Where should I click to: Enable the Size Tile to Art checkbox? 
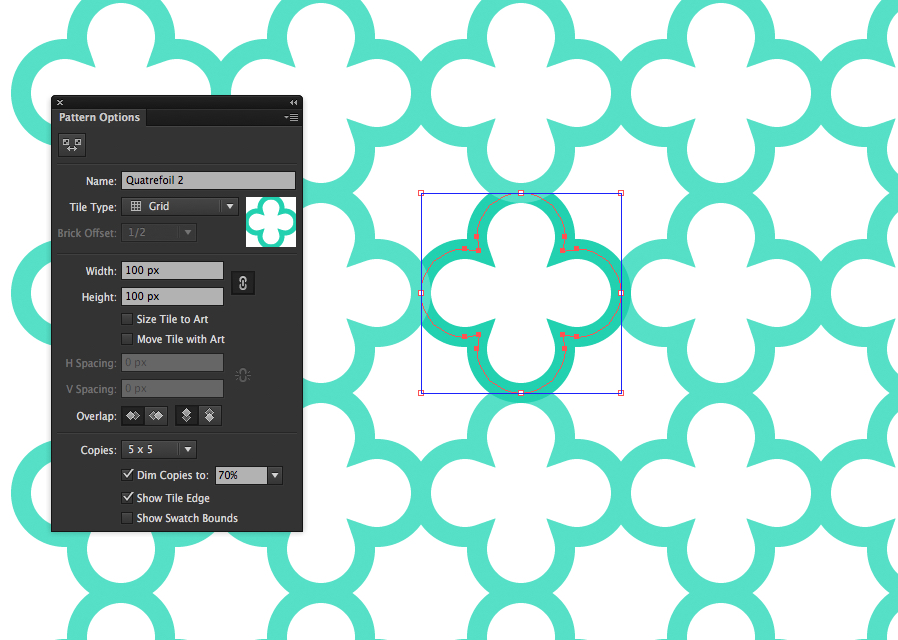point(127,319)
